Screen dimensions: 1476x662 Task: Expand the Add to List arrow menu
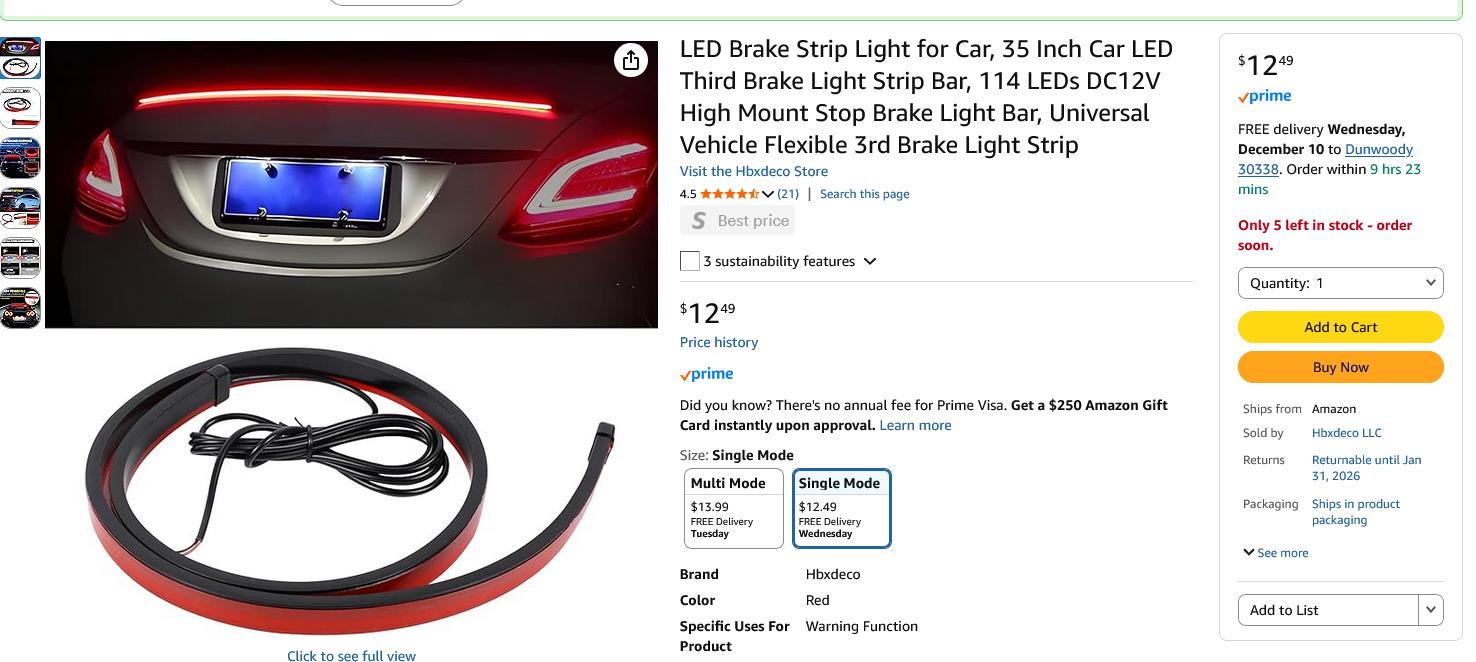coord(1431,610)
